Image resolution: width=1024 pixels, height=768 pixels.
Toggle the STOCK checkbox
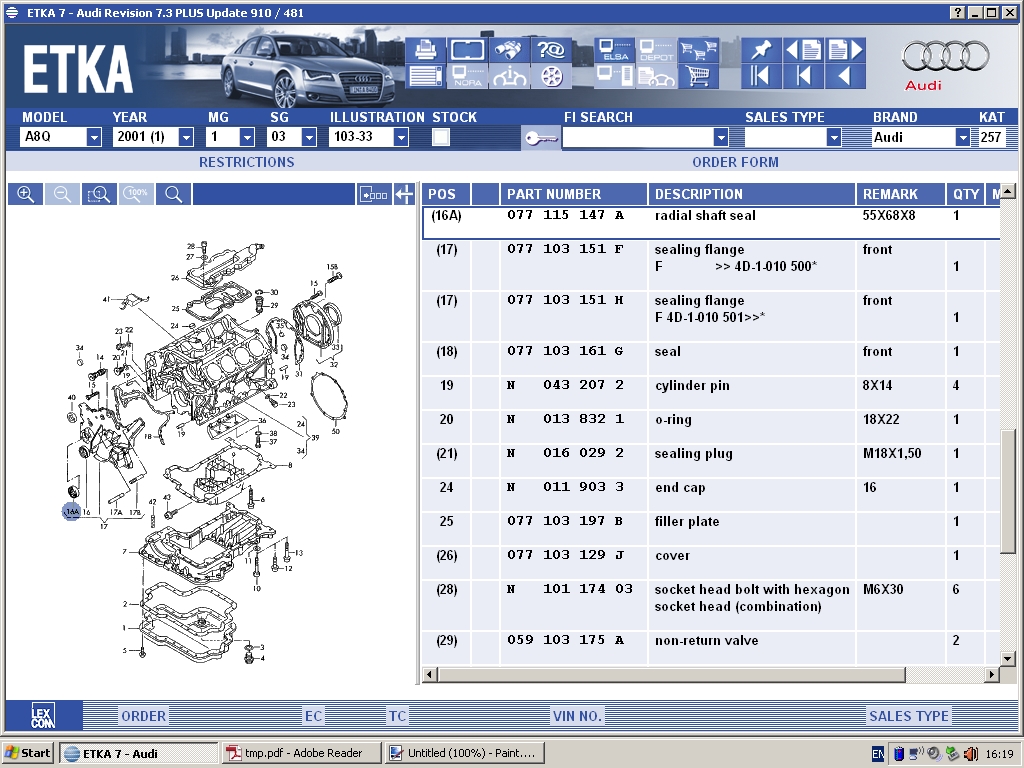[x=441, y=137]
